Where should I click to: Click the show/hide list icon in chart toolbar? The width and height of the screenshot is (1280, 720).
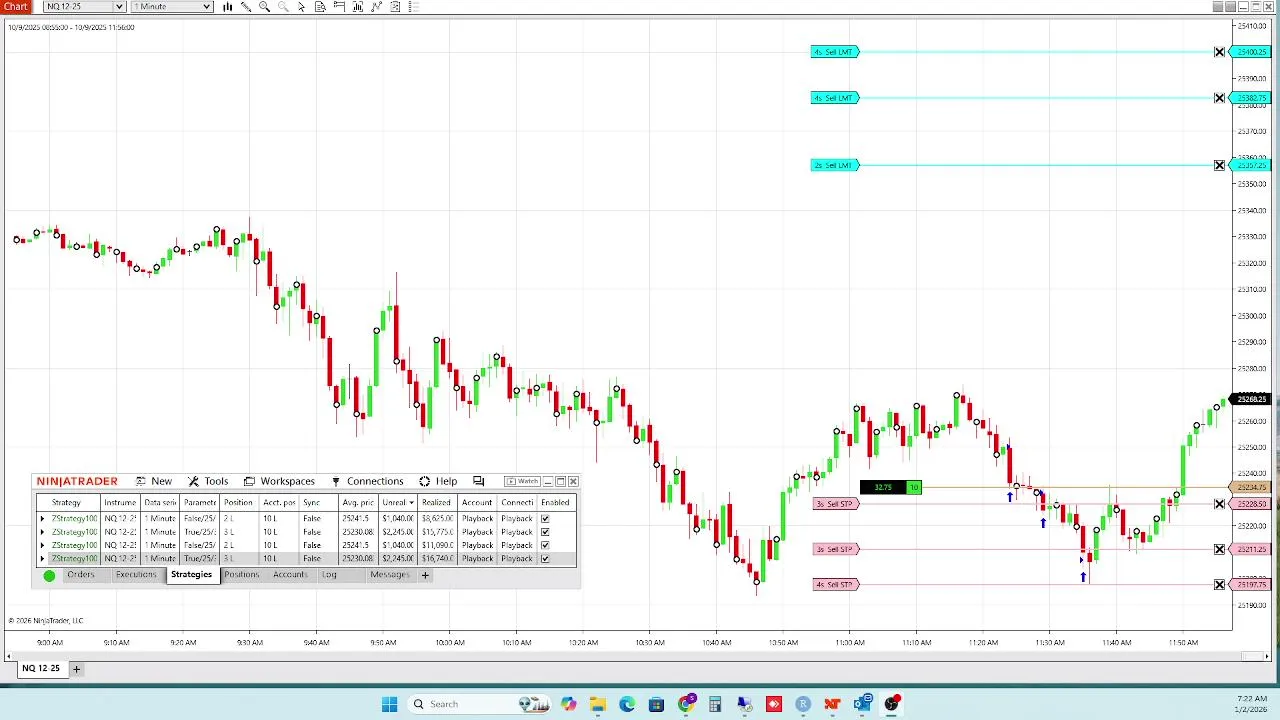click(x=414, y=7)
